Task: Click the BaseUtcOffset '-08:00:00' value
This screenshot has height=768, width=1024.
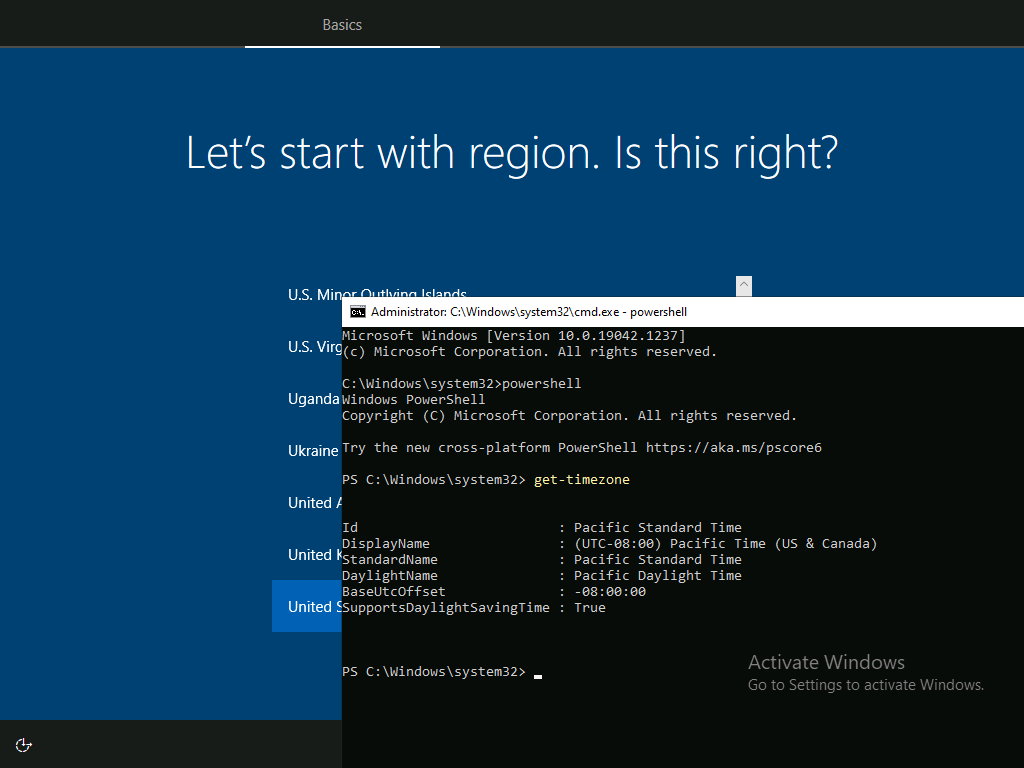Action: click(x=610, y=592)
